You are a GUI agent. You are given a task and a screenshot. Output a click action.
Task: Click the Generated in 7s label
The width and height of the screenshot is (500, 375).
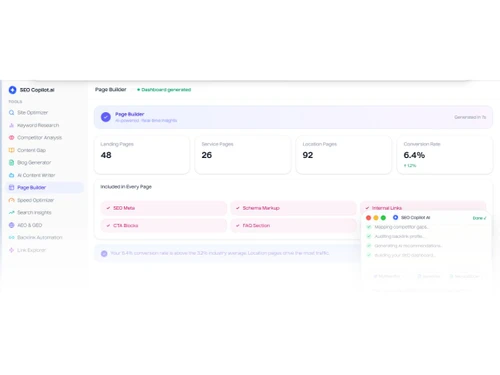(x=470, y=117)
